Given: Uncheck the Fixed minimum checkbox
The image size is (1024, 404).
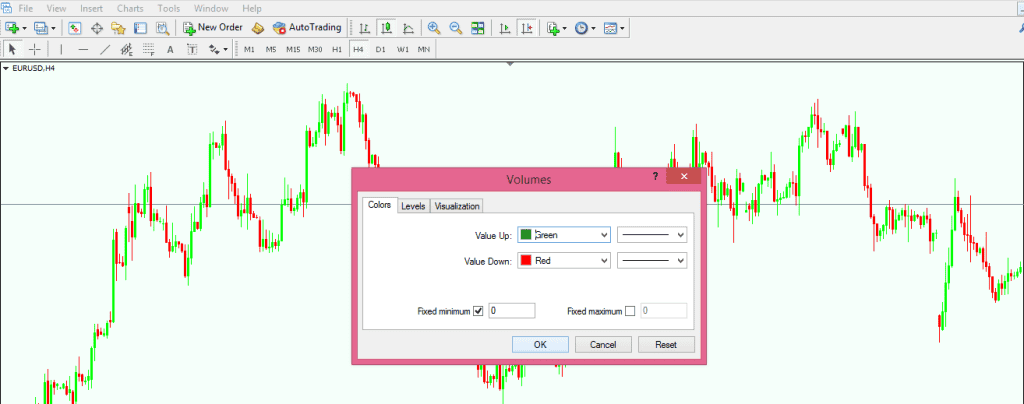Looking at the screenshot, I should tap(478, 311).
